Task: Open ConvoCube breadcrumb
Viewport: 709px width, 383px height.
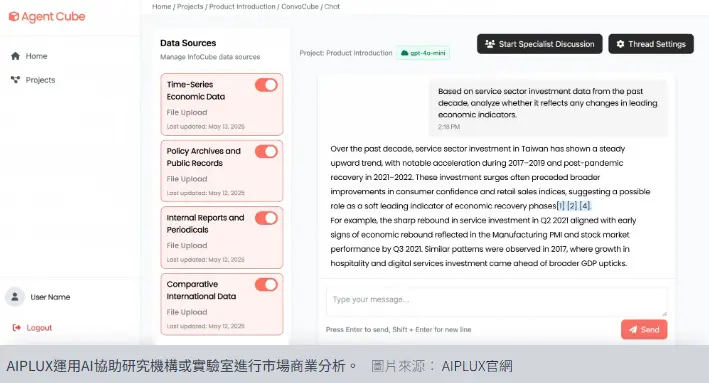Action: [300, 7]
